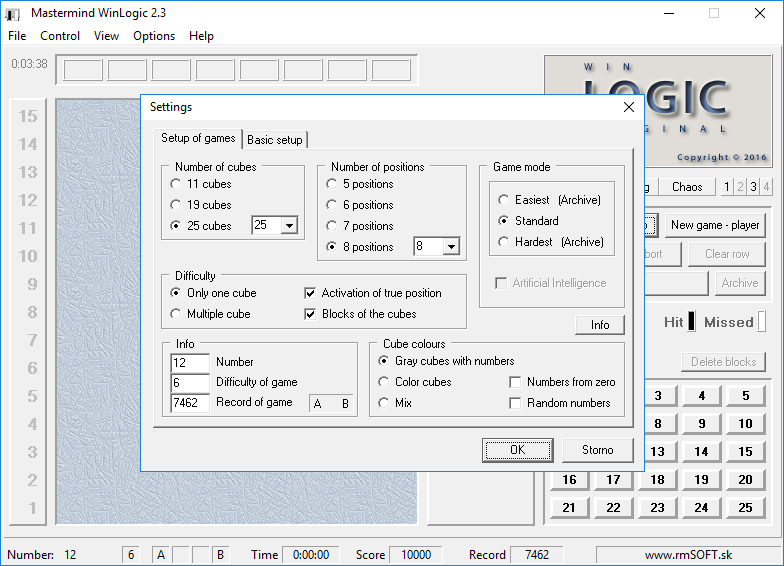This screenshot has width=784, height=566.
Task: Switch to the Setup of games tab
Action: (198, 138)
